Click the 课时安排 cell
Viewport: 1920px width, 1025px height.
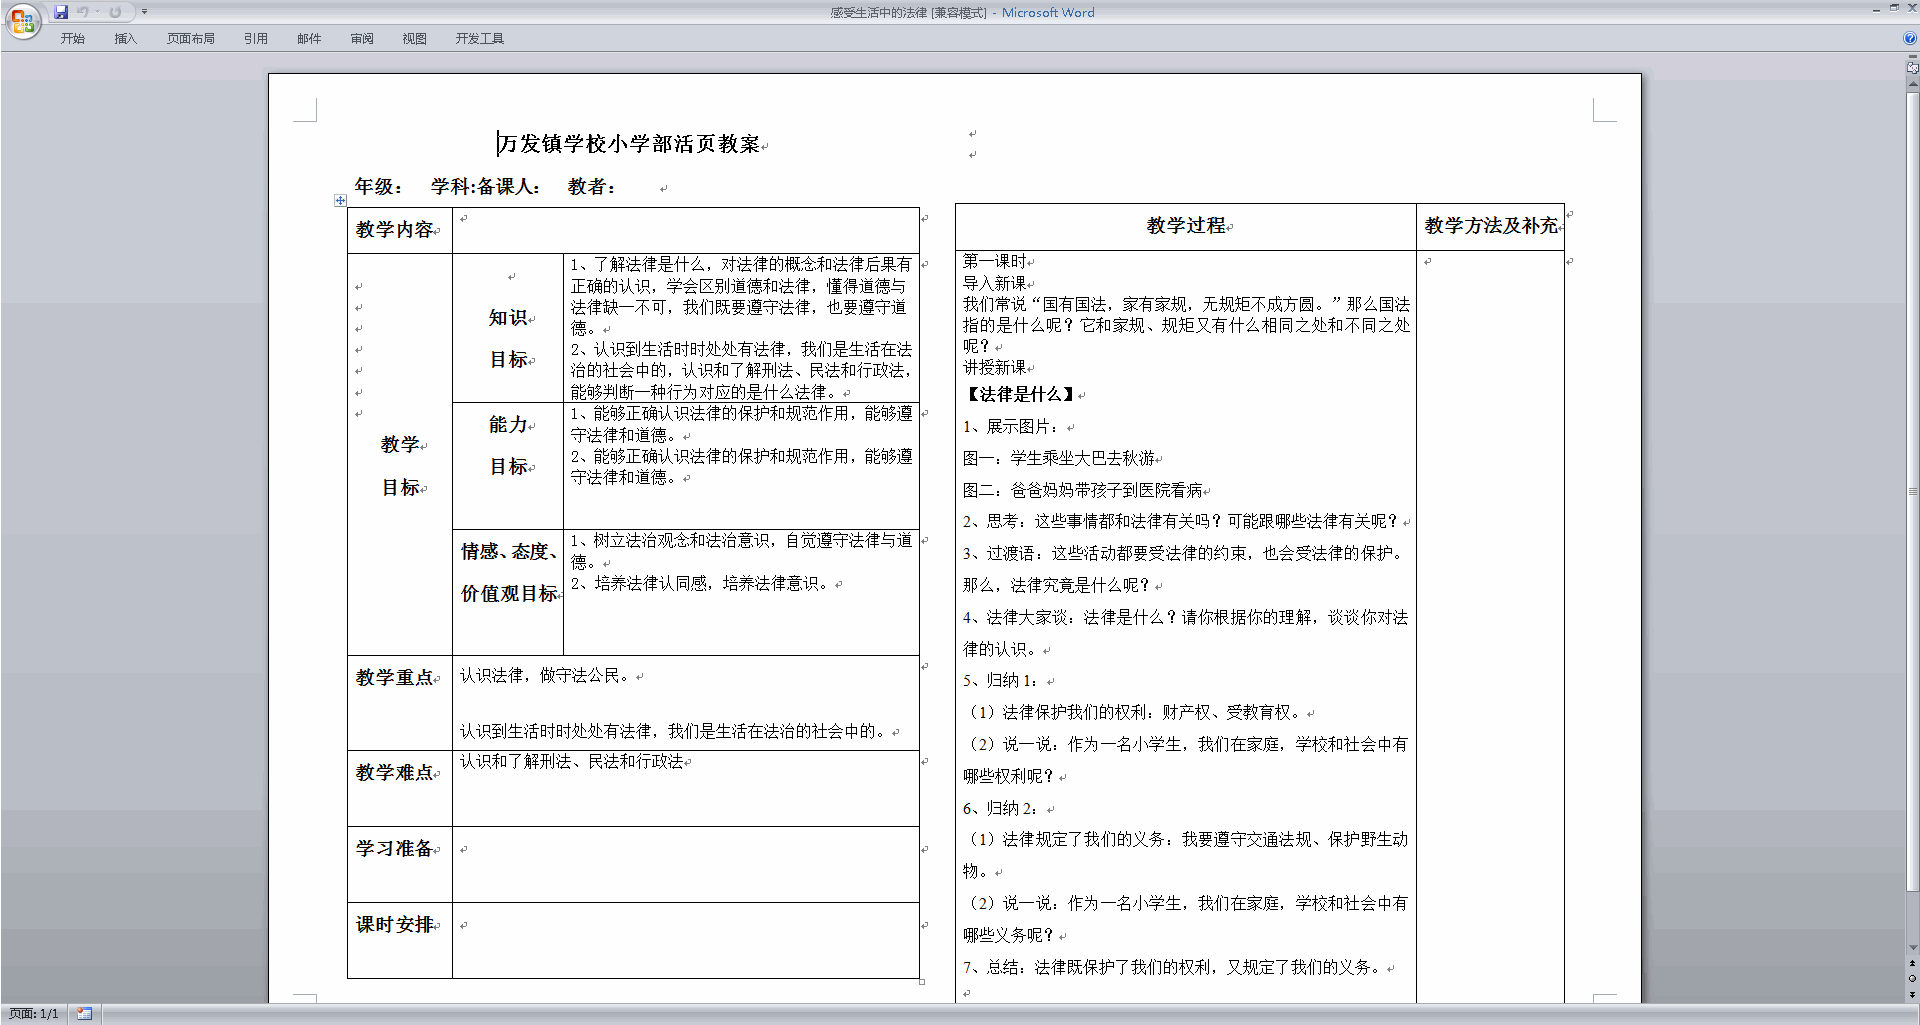(x=399, y=940)
